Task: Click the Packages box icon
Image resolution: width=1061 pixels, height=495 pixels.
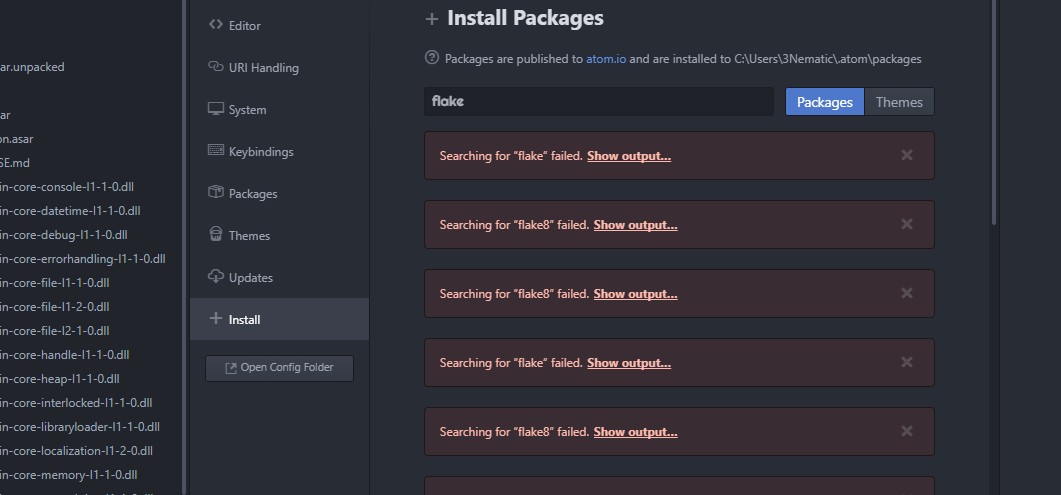Action: click(x=215, y=193)
